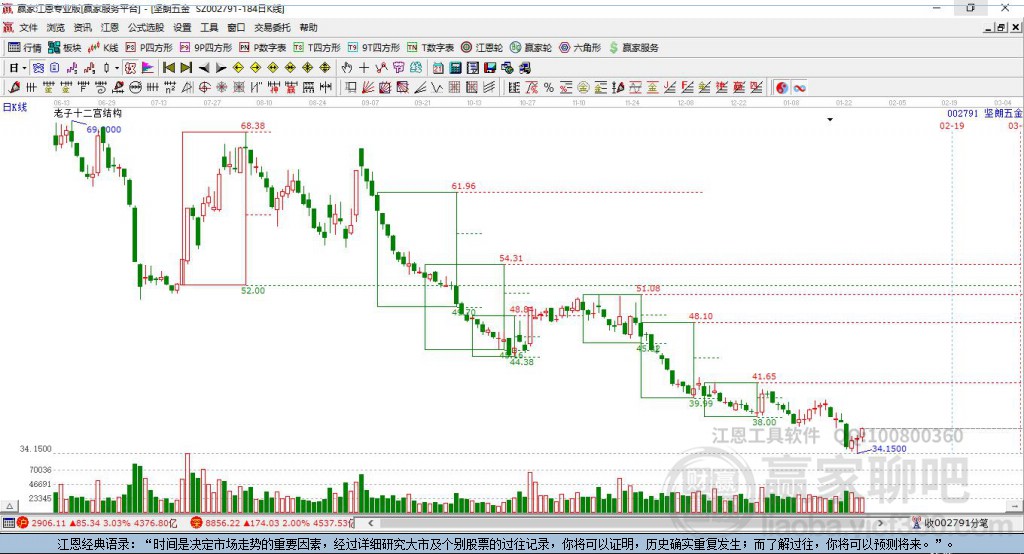Open the 9P四方形 tool
The height and width of the screenshot is (554, 1024).
[x=206, y=48]
